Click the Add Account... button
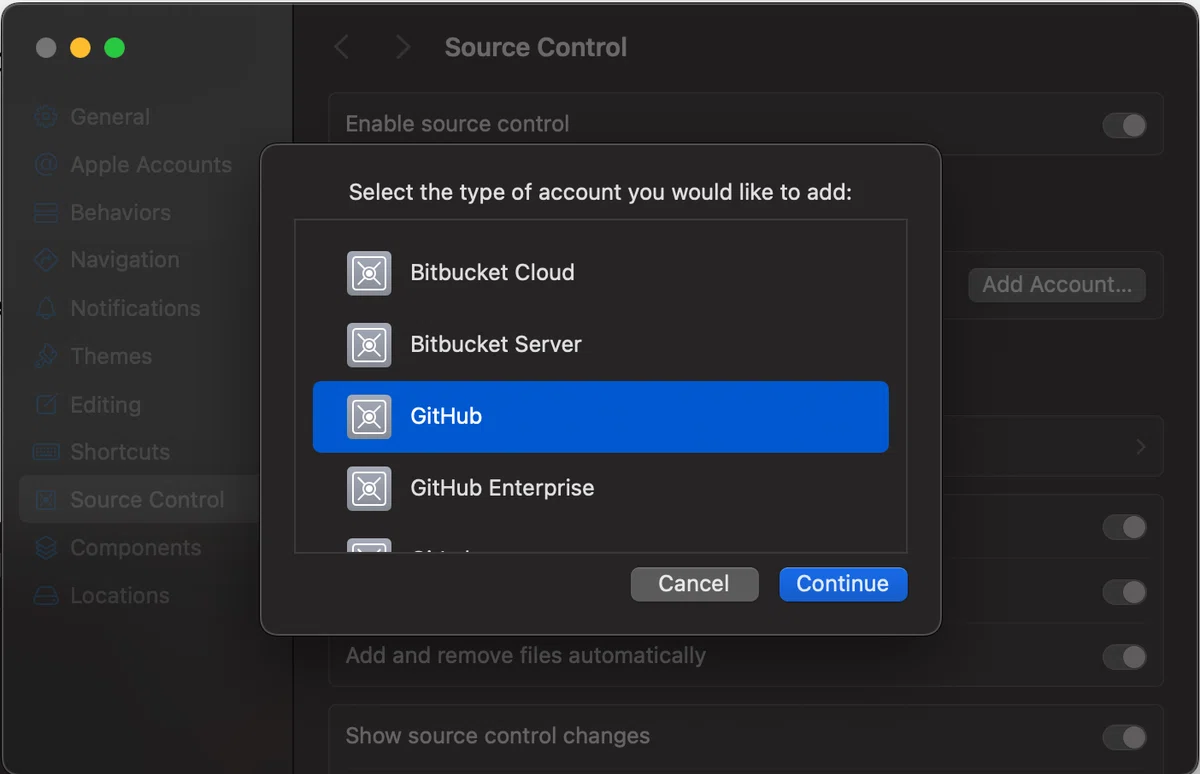The height and width of the screenshot is (774, 1200). (1057, 285)
